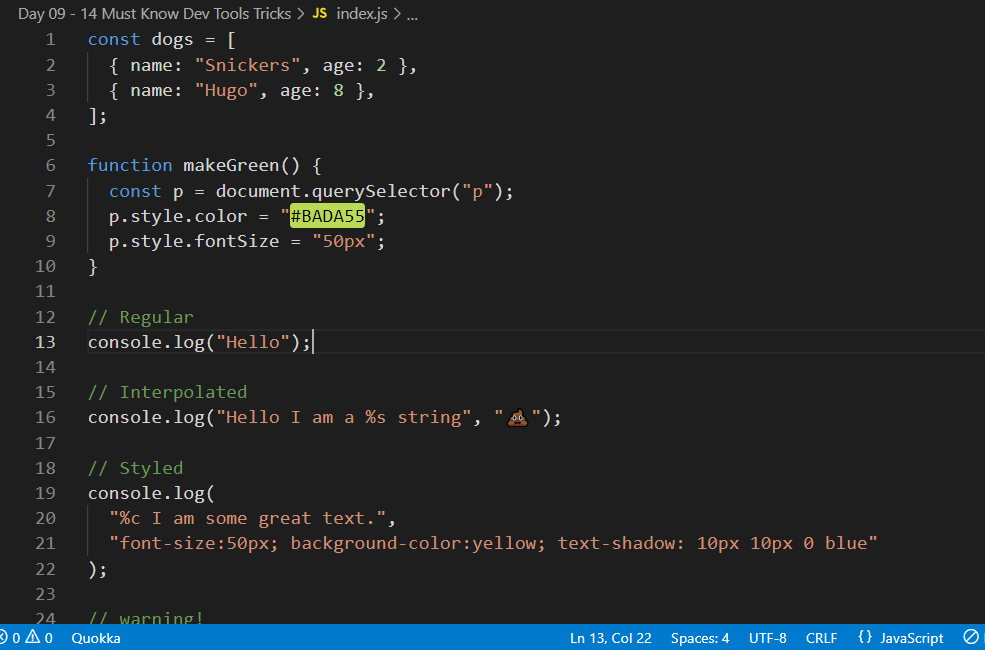Viewport: 985px width, 650px height.
Task: Select end-of-line sequence via CRLF
Action: [822, 638]
